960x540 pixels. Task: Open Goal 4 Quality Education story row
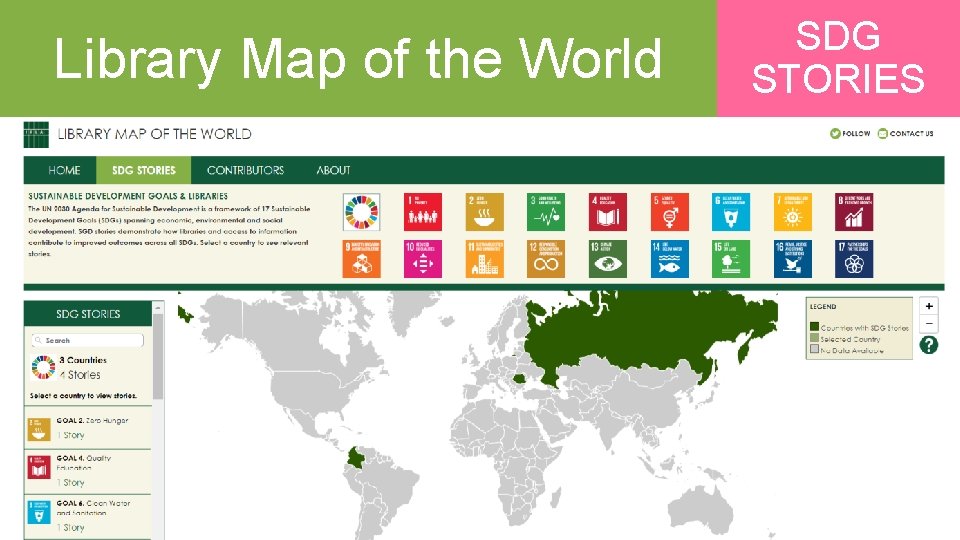[x=88, y=471]
